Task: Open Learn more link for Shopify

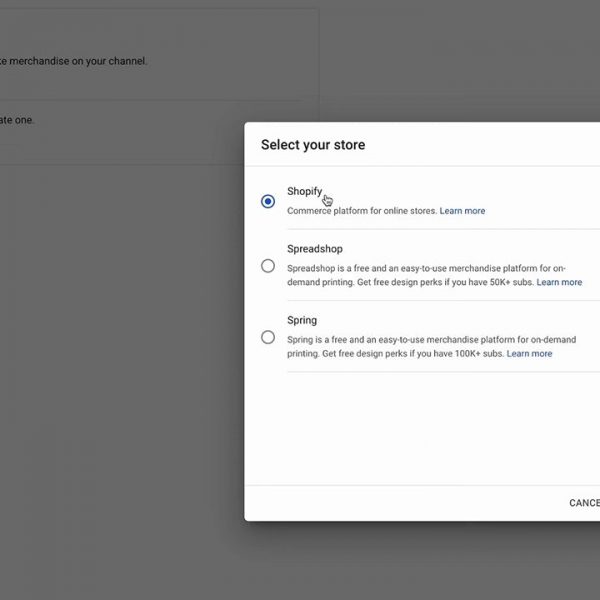Action: (x=462, y=211)
